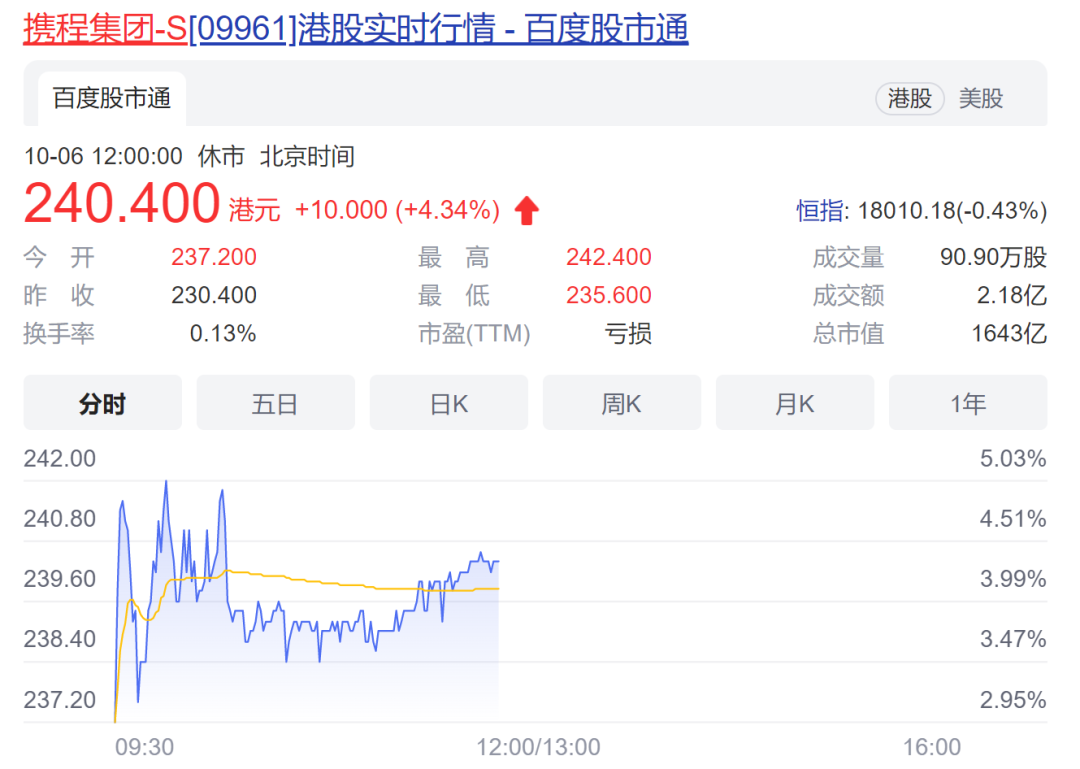Click the 昨收 value 230.400
Screen dimensions: 1080x769
click(x=214, y=295)
